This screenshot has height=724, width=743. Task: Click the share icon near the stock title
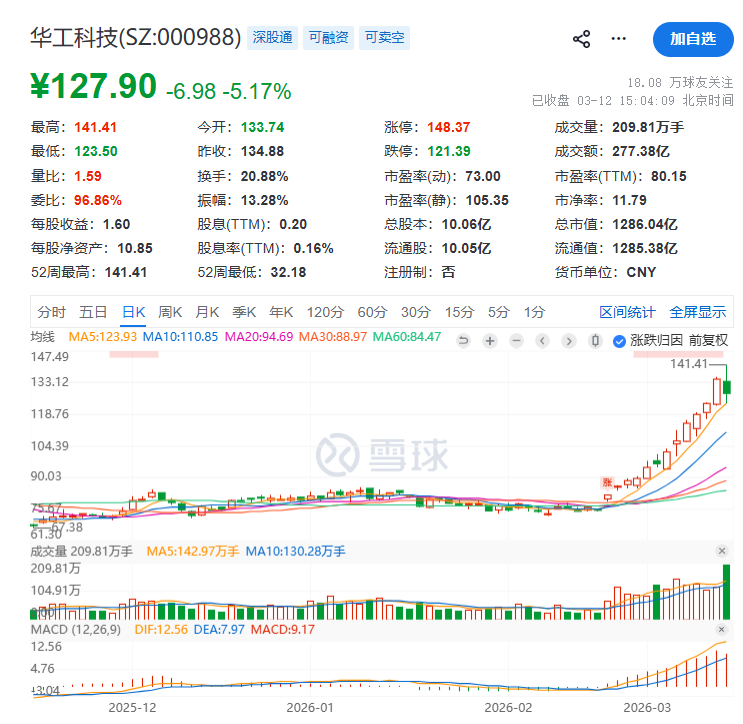coord(581,39)
